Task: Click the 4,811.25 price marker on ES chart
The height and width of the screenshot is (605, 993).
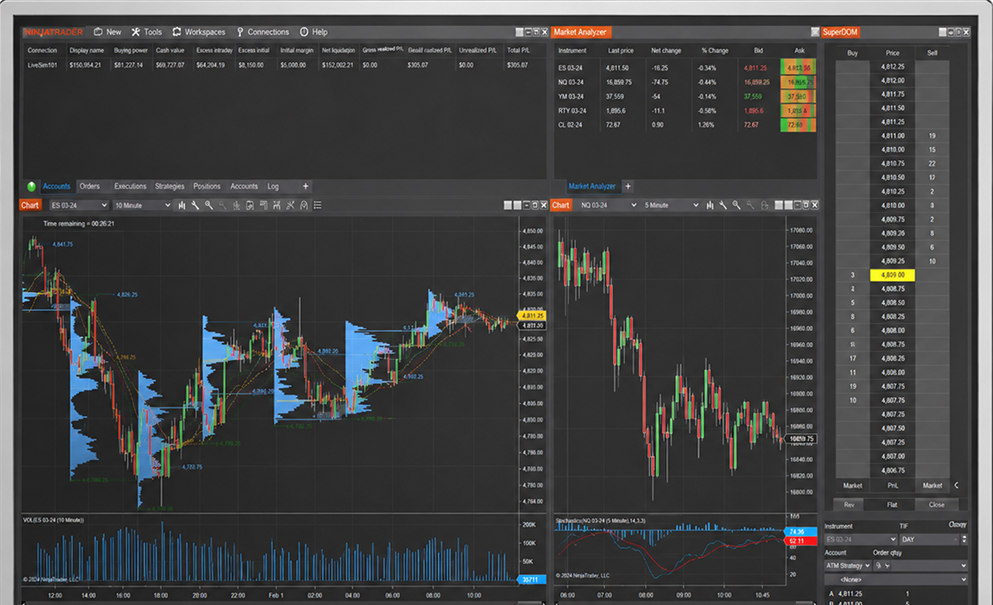Action: click(532, 315)
